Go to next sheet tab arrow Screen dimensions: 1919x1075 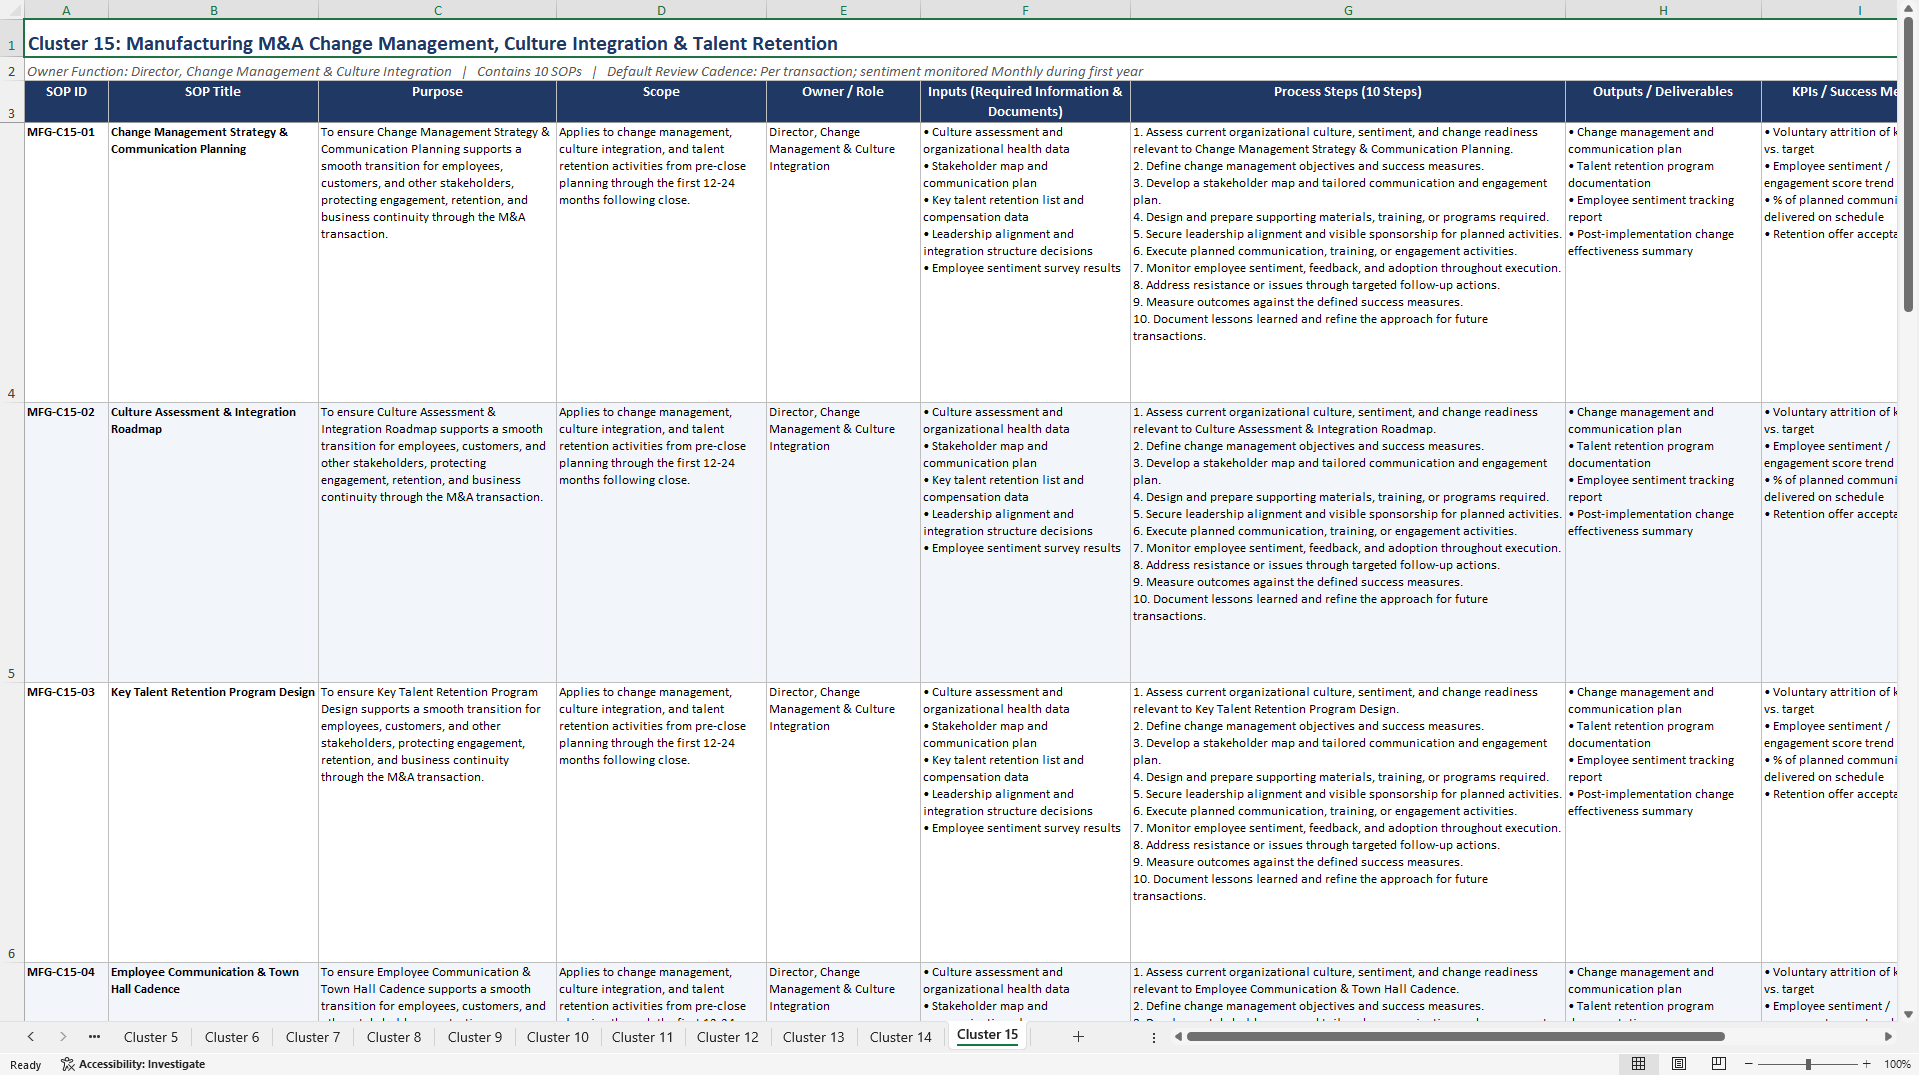point(63,1037)
